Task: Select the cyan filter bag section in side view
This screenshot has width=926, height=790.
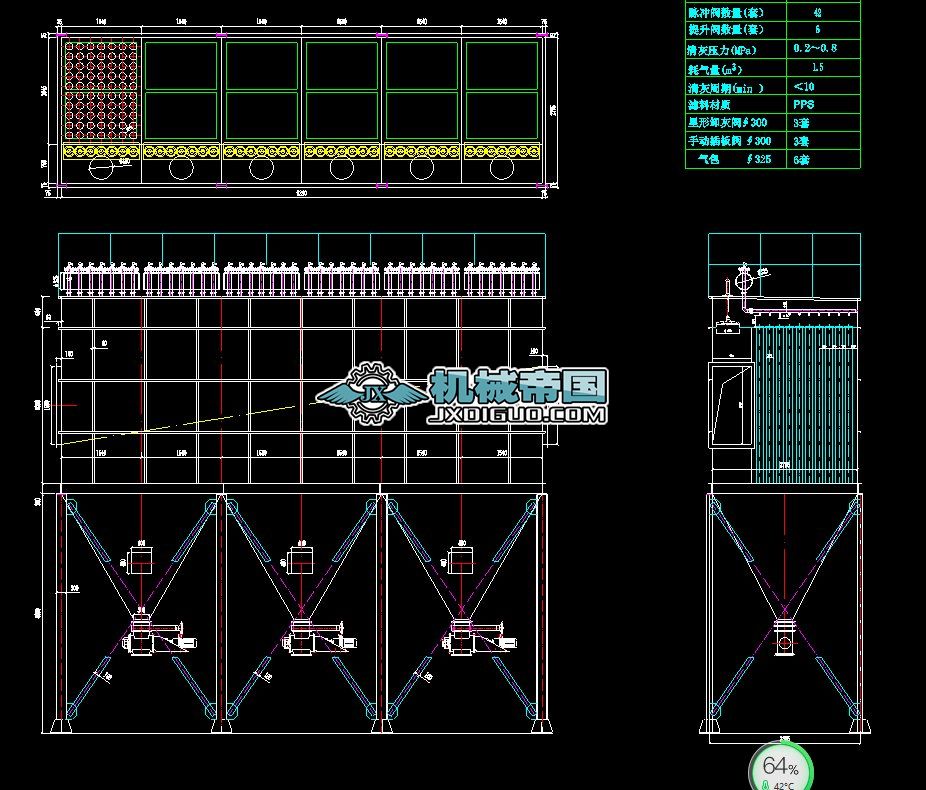Action: [804, 404]
